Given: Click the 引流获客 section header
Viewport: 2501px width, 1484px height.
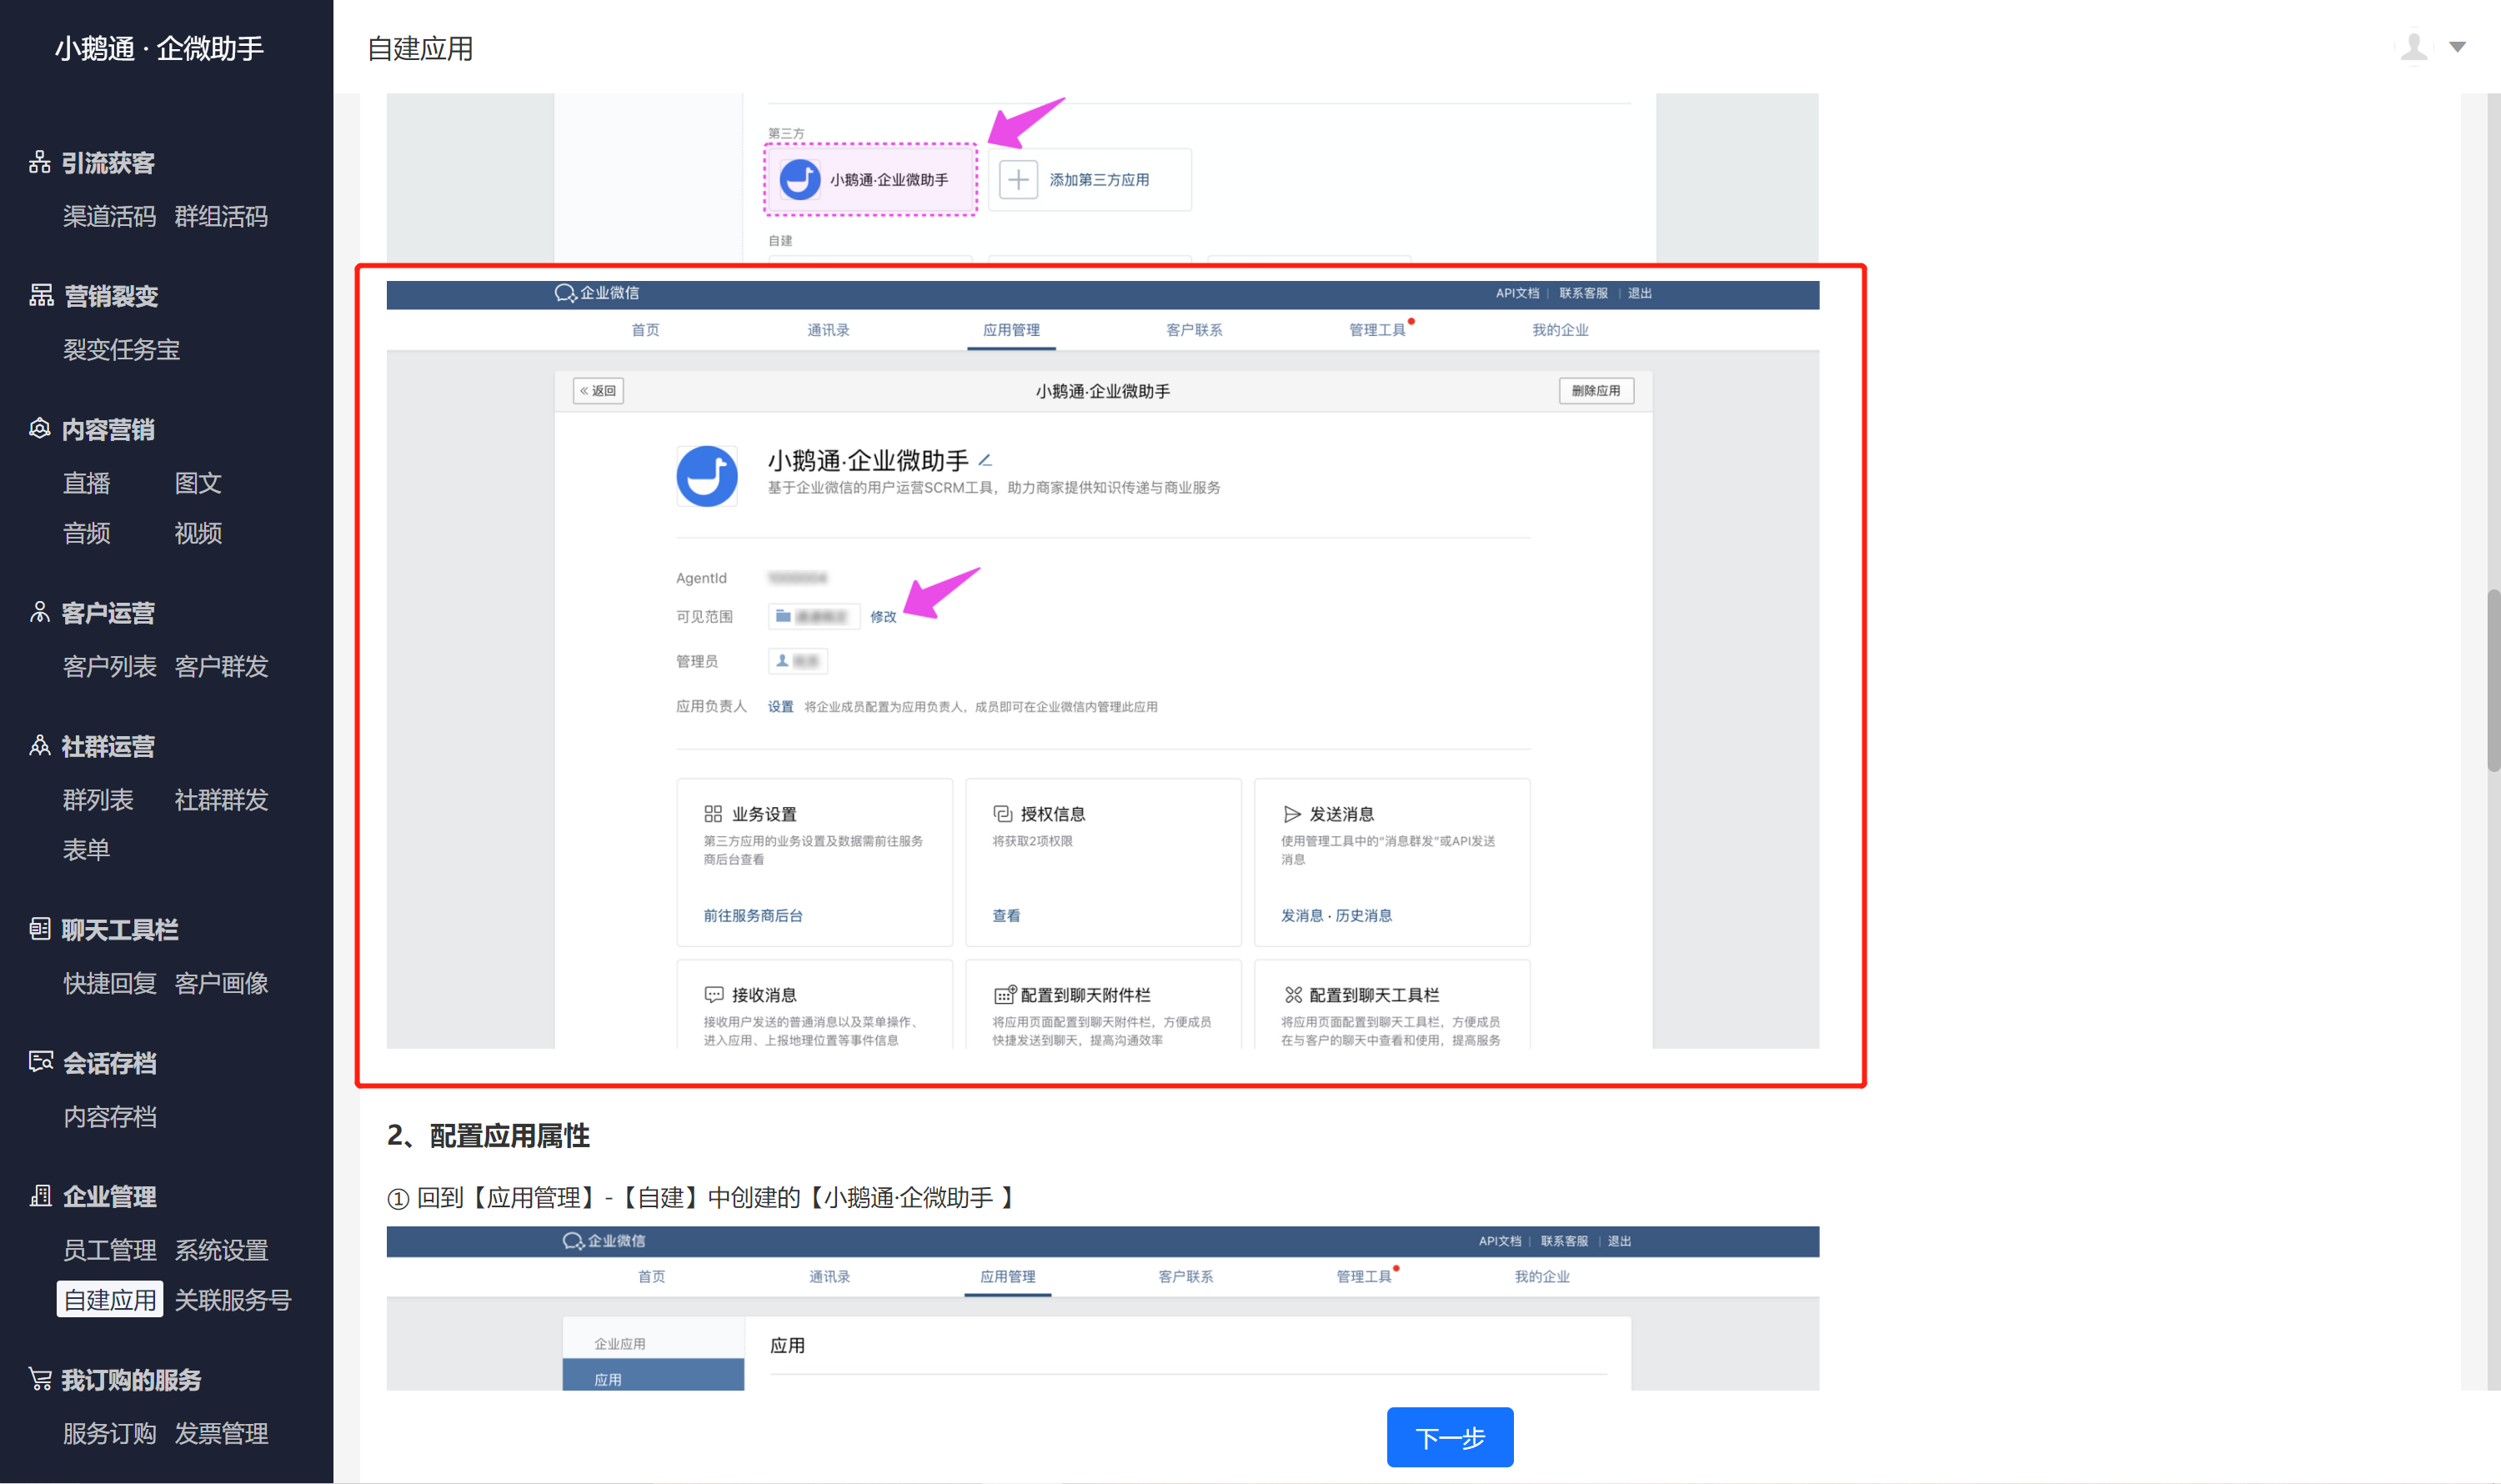Looking at the screenshot, I should pyautogui.click(x=108, y=162).
